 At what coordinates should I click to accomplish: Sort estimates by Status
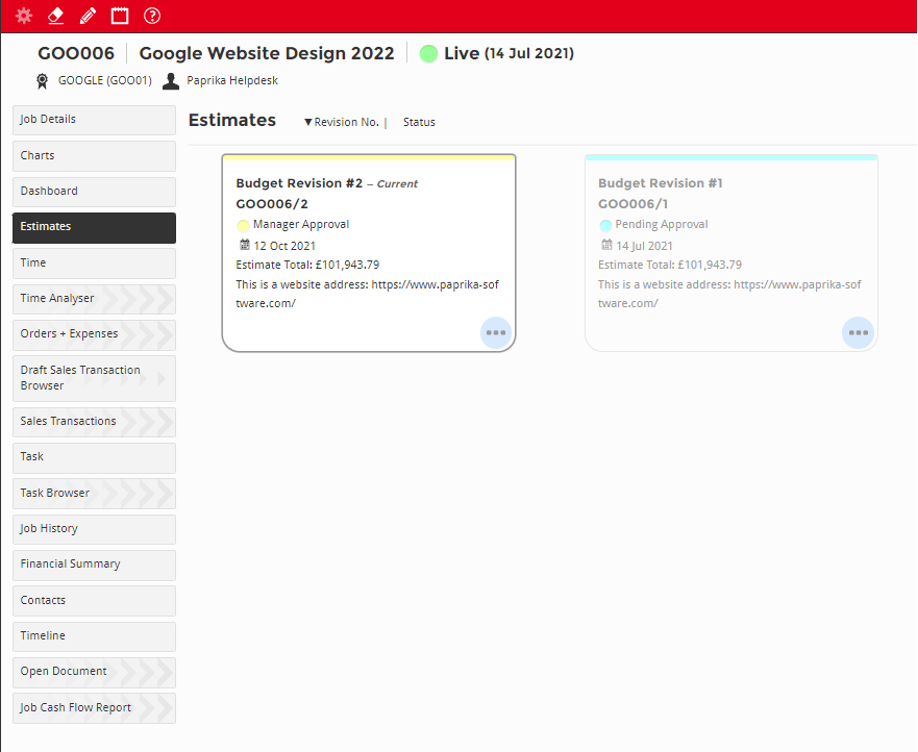tap(419, 122)
